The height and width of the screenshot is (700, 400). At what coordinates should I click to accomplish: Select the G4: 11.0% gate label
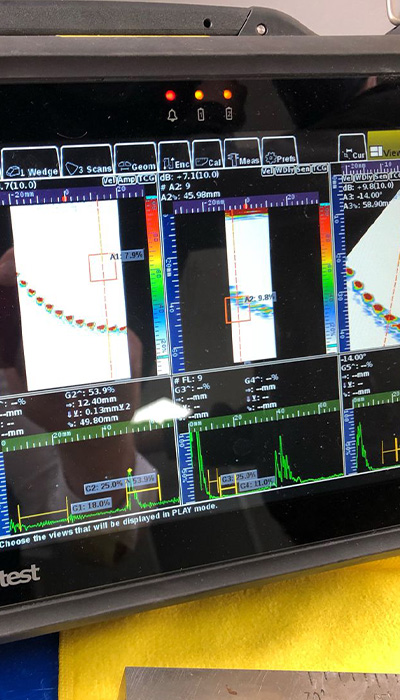[258, 483]
